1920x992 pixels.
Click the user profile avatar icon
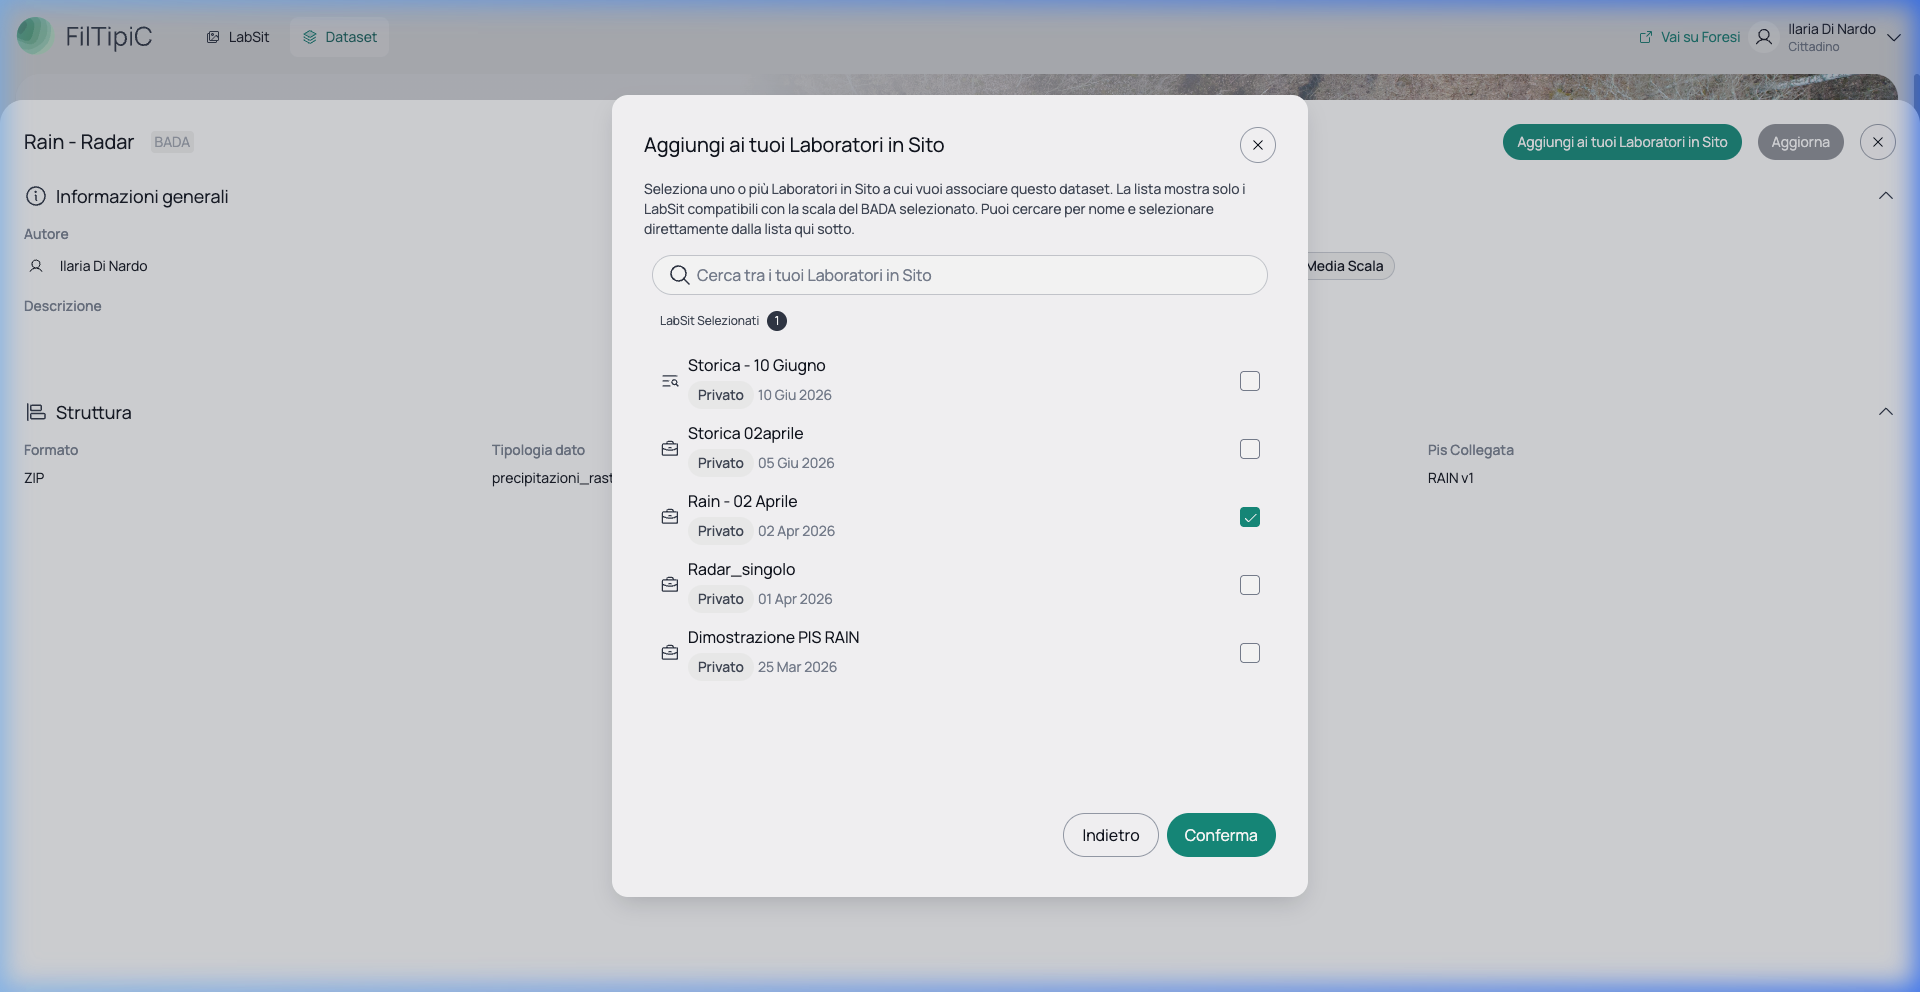pyautogui.click(x=1764, y=37)
